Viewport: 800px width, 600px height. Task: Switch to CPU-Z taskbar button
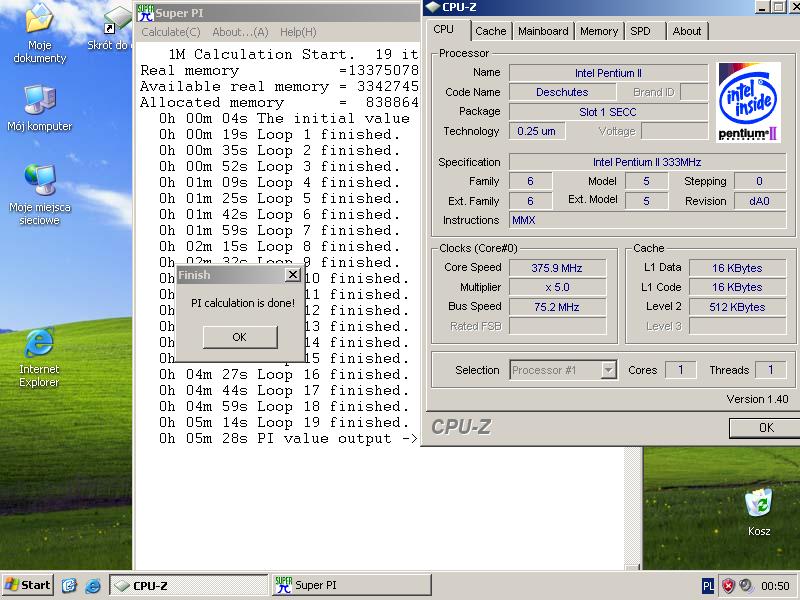pos(189,585)
